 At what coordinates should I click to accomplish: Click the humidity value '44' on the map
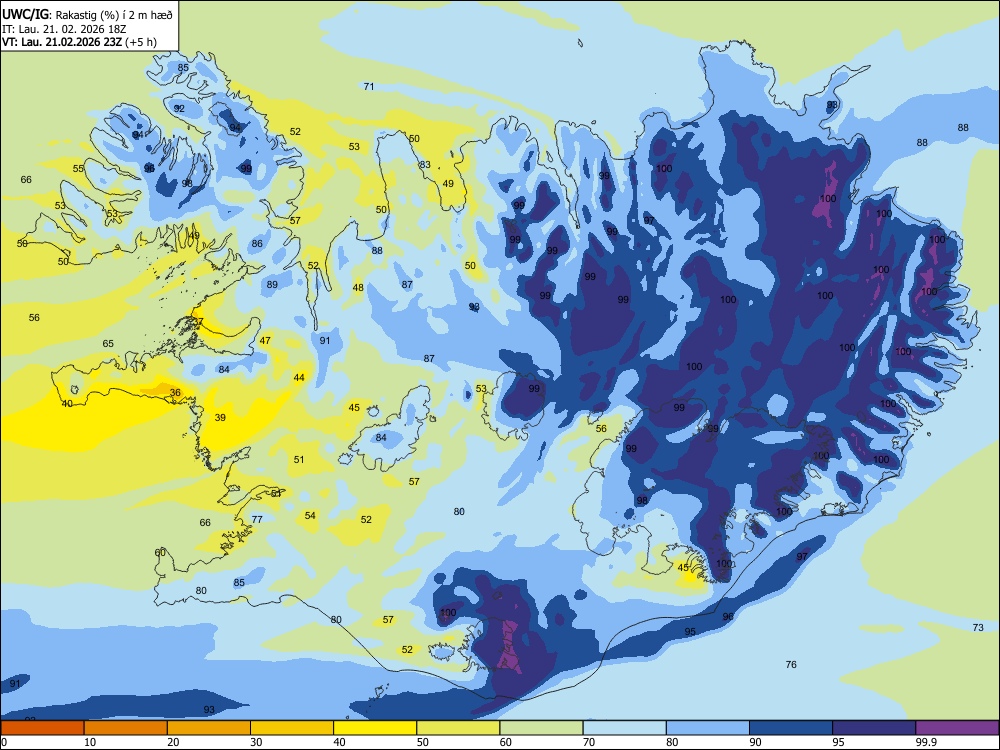point(299,378)
